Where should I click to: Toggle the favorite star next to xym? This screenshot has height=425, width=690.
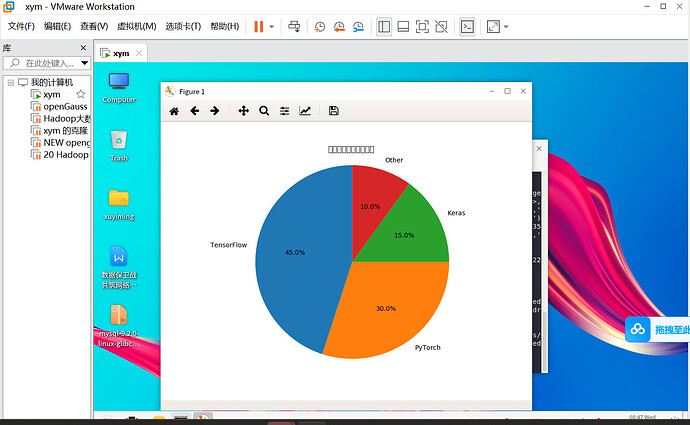[x=79, y=95]
